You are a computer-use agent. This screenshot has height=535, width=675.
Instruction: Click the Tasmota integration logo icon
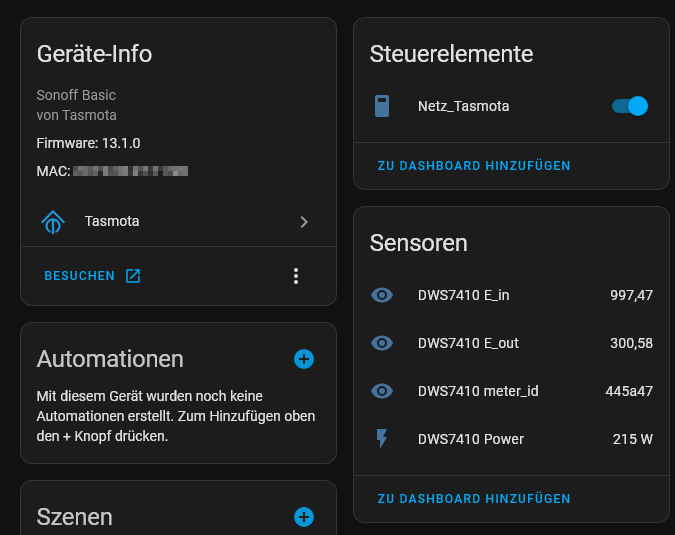(53, 222)
